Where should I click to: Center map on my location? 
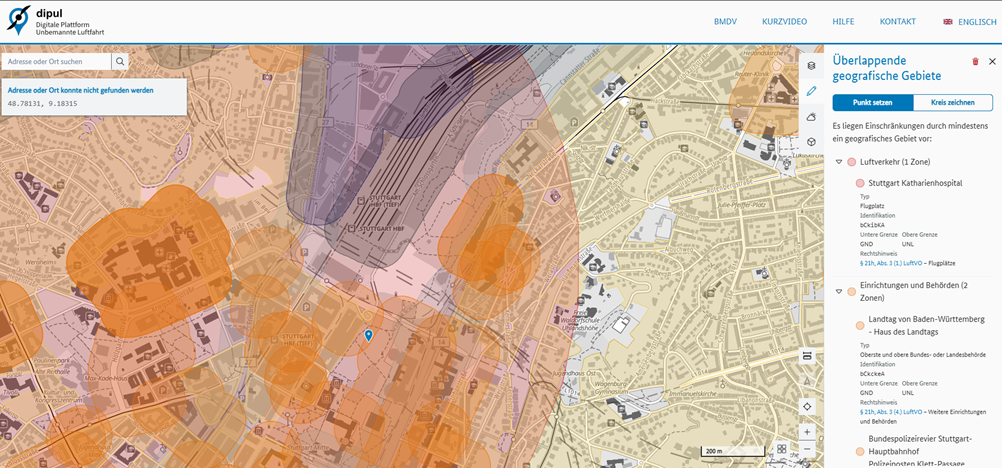click(x=807, y=406)
